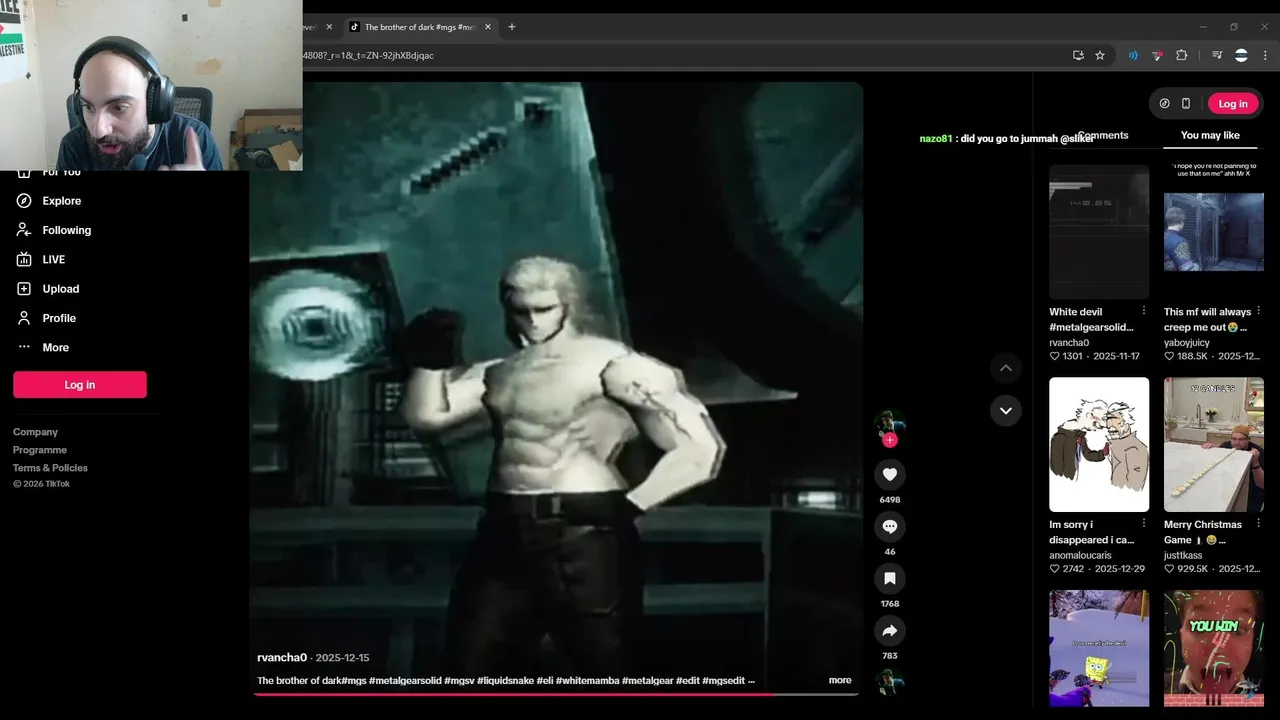Open the anomaloucaris creator name

[x=1080, y=555]
